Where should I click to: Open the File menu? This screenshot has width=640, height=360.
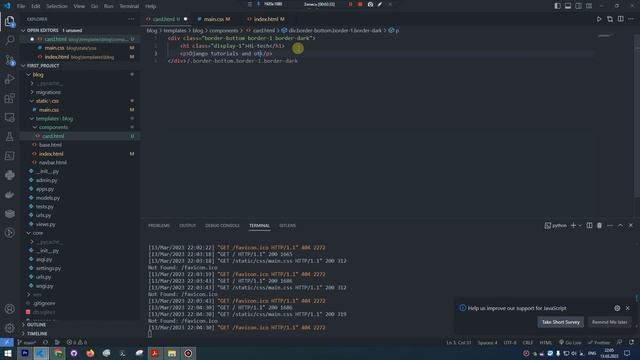click(21, 6)
